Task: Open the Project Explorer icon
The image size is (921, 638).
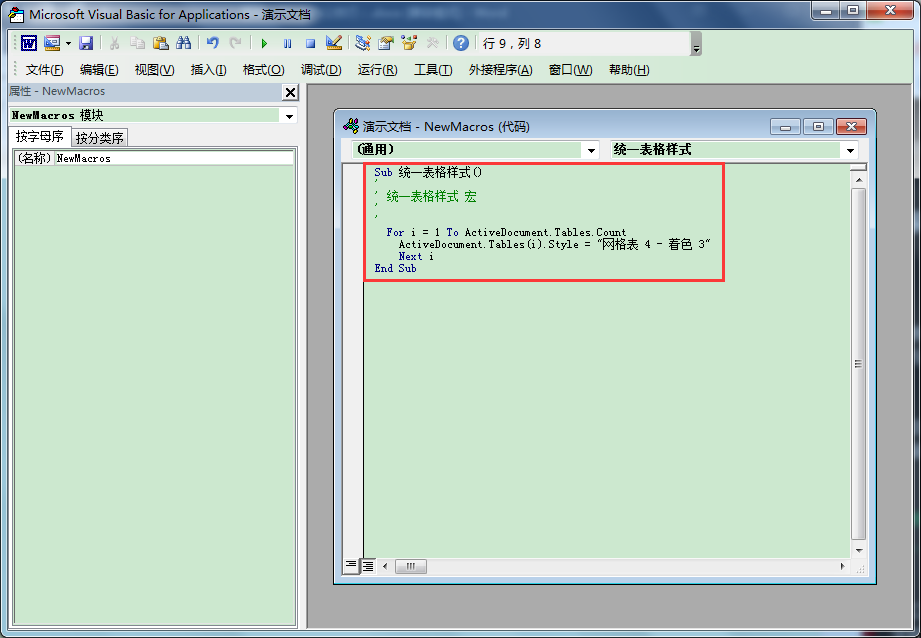Action: [x=362, y=43]
